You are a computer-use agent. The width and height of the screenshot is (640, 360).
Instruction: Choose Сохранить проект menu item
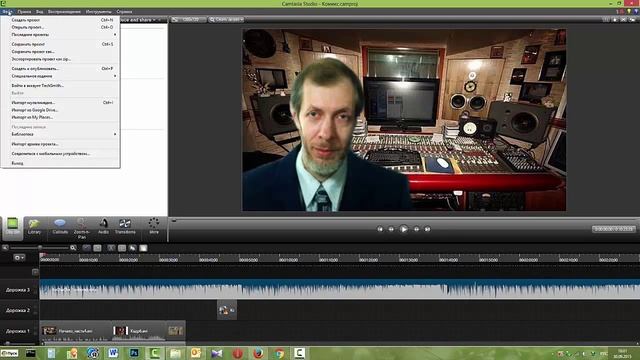tap(61, 44)
